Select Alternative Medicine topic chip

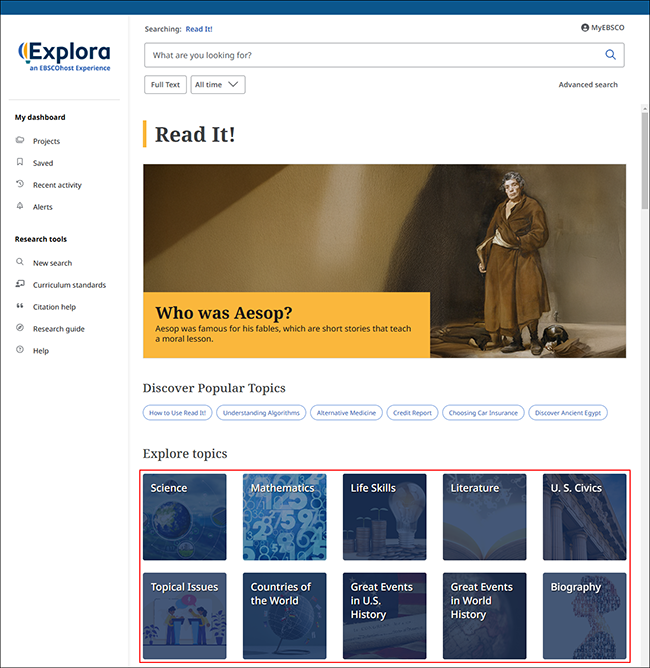tap(346, 412)
